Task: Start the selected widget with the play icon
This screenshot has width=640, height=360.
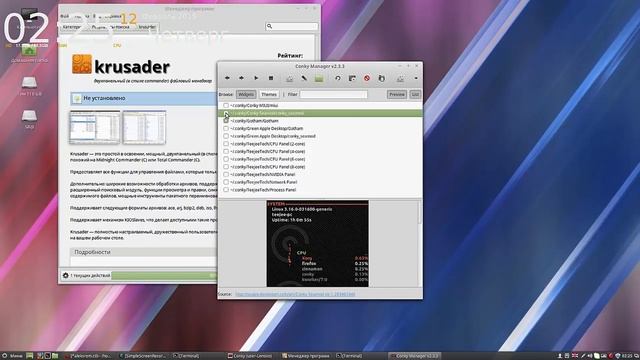Action: [x=256, y=78]
